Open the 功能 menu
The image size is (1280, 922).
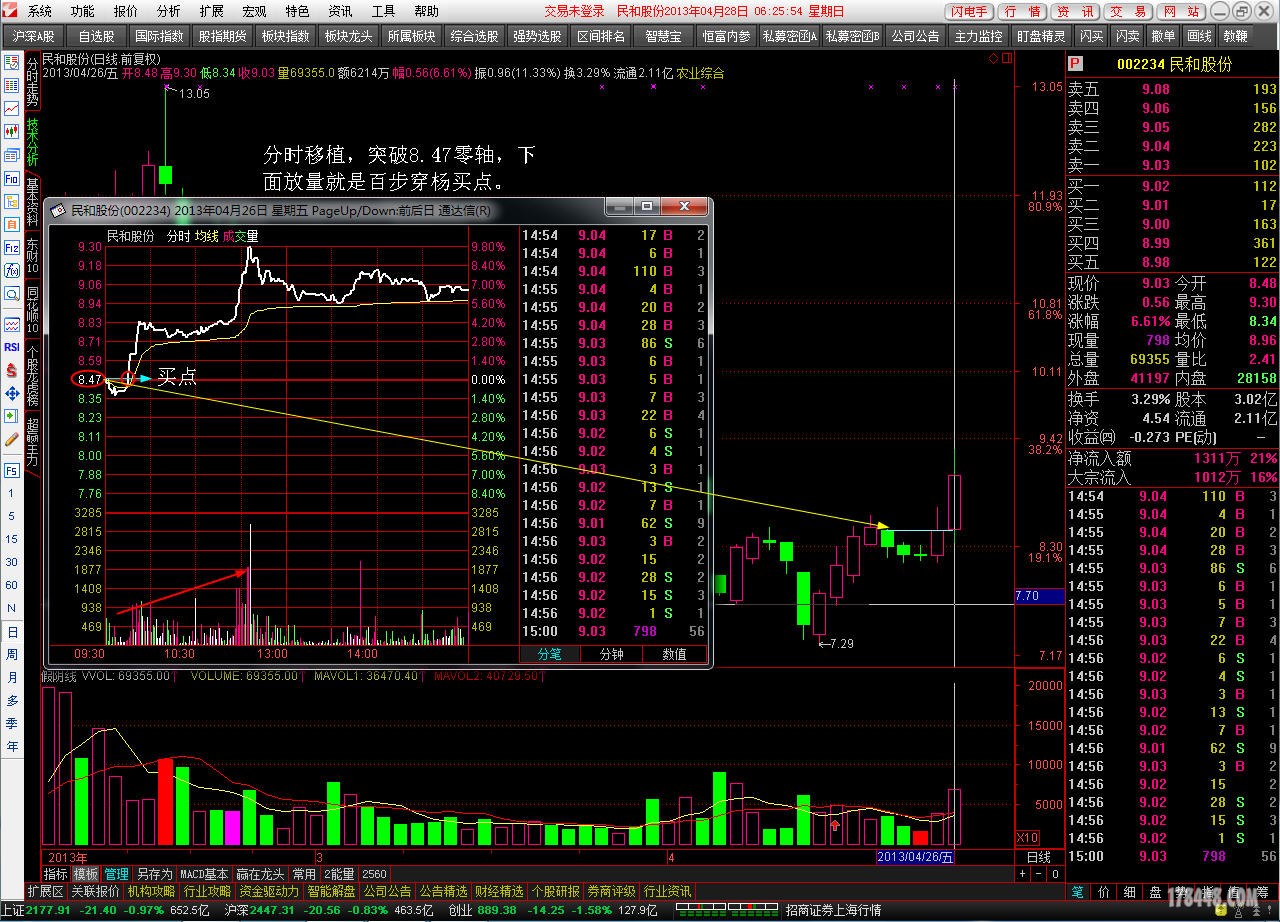[x=82, y=11]
